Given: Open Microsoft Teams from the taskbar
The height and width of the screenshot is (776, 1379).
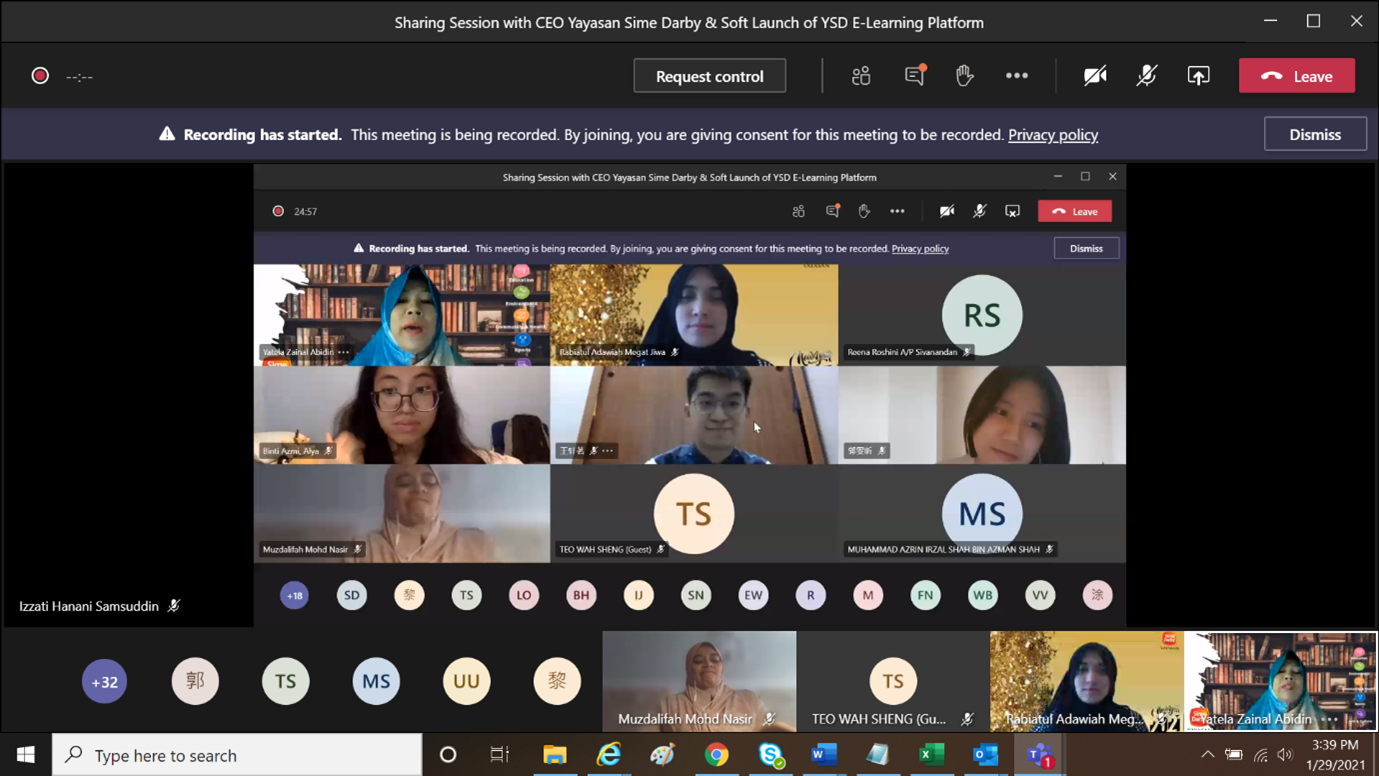Looking at the screenshot, I should (x=1039, y=755).
